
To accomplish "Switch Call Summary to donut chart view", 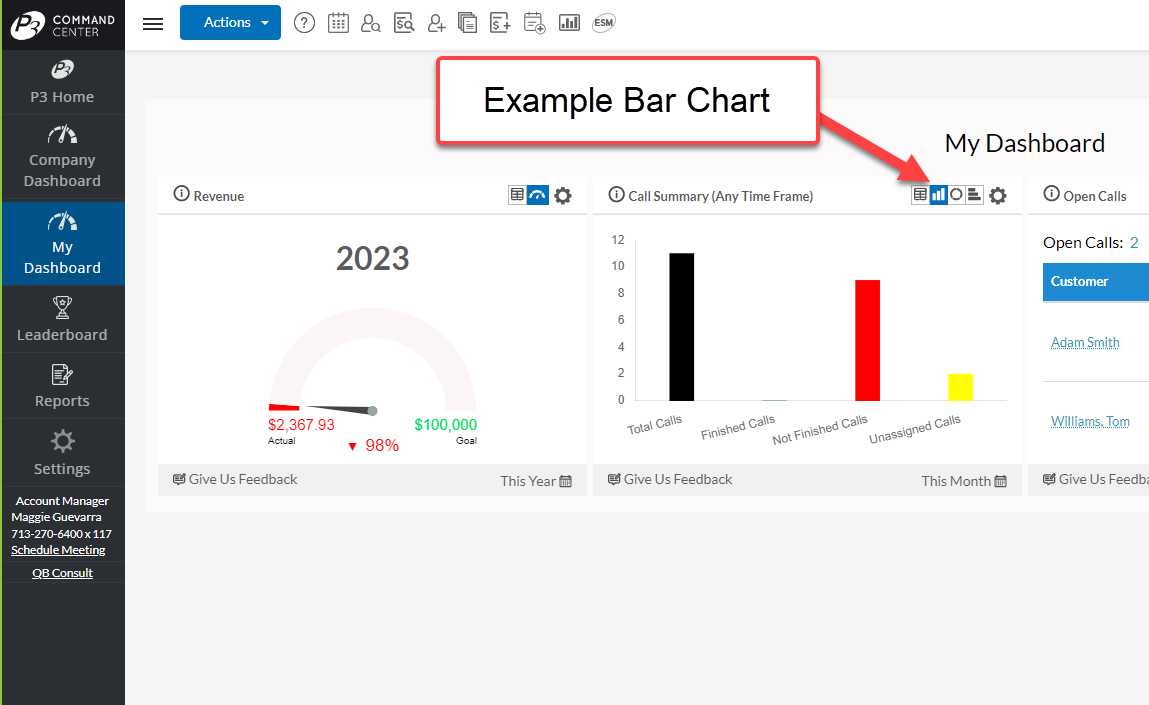I will click(956, 195).
